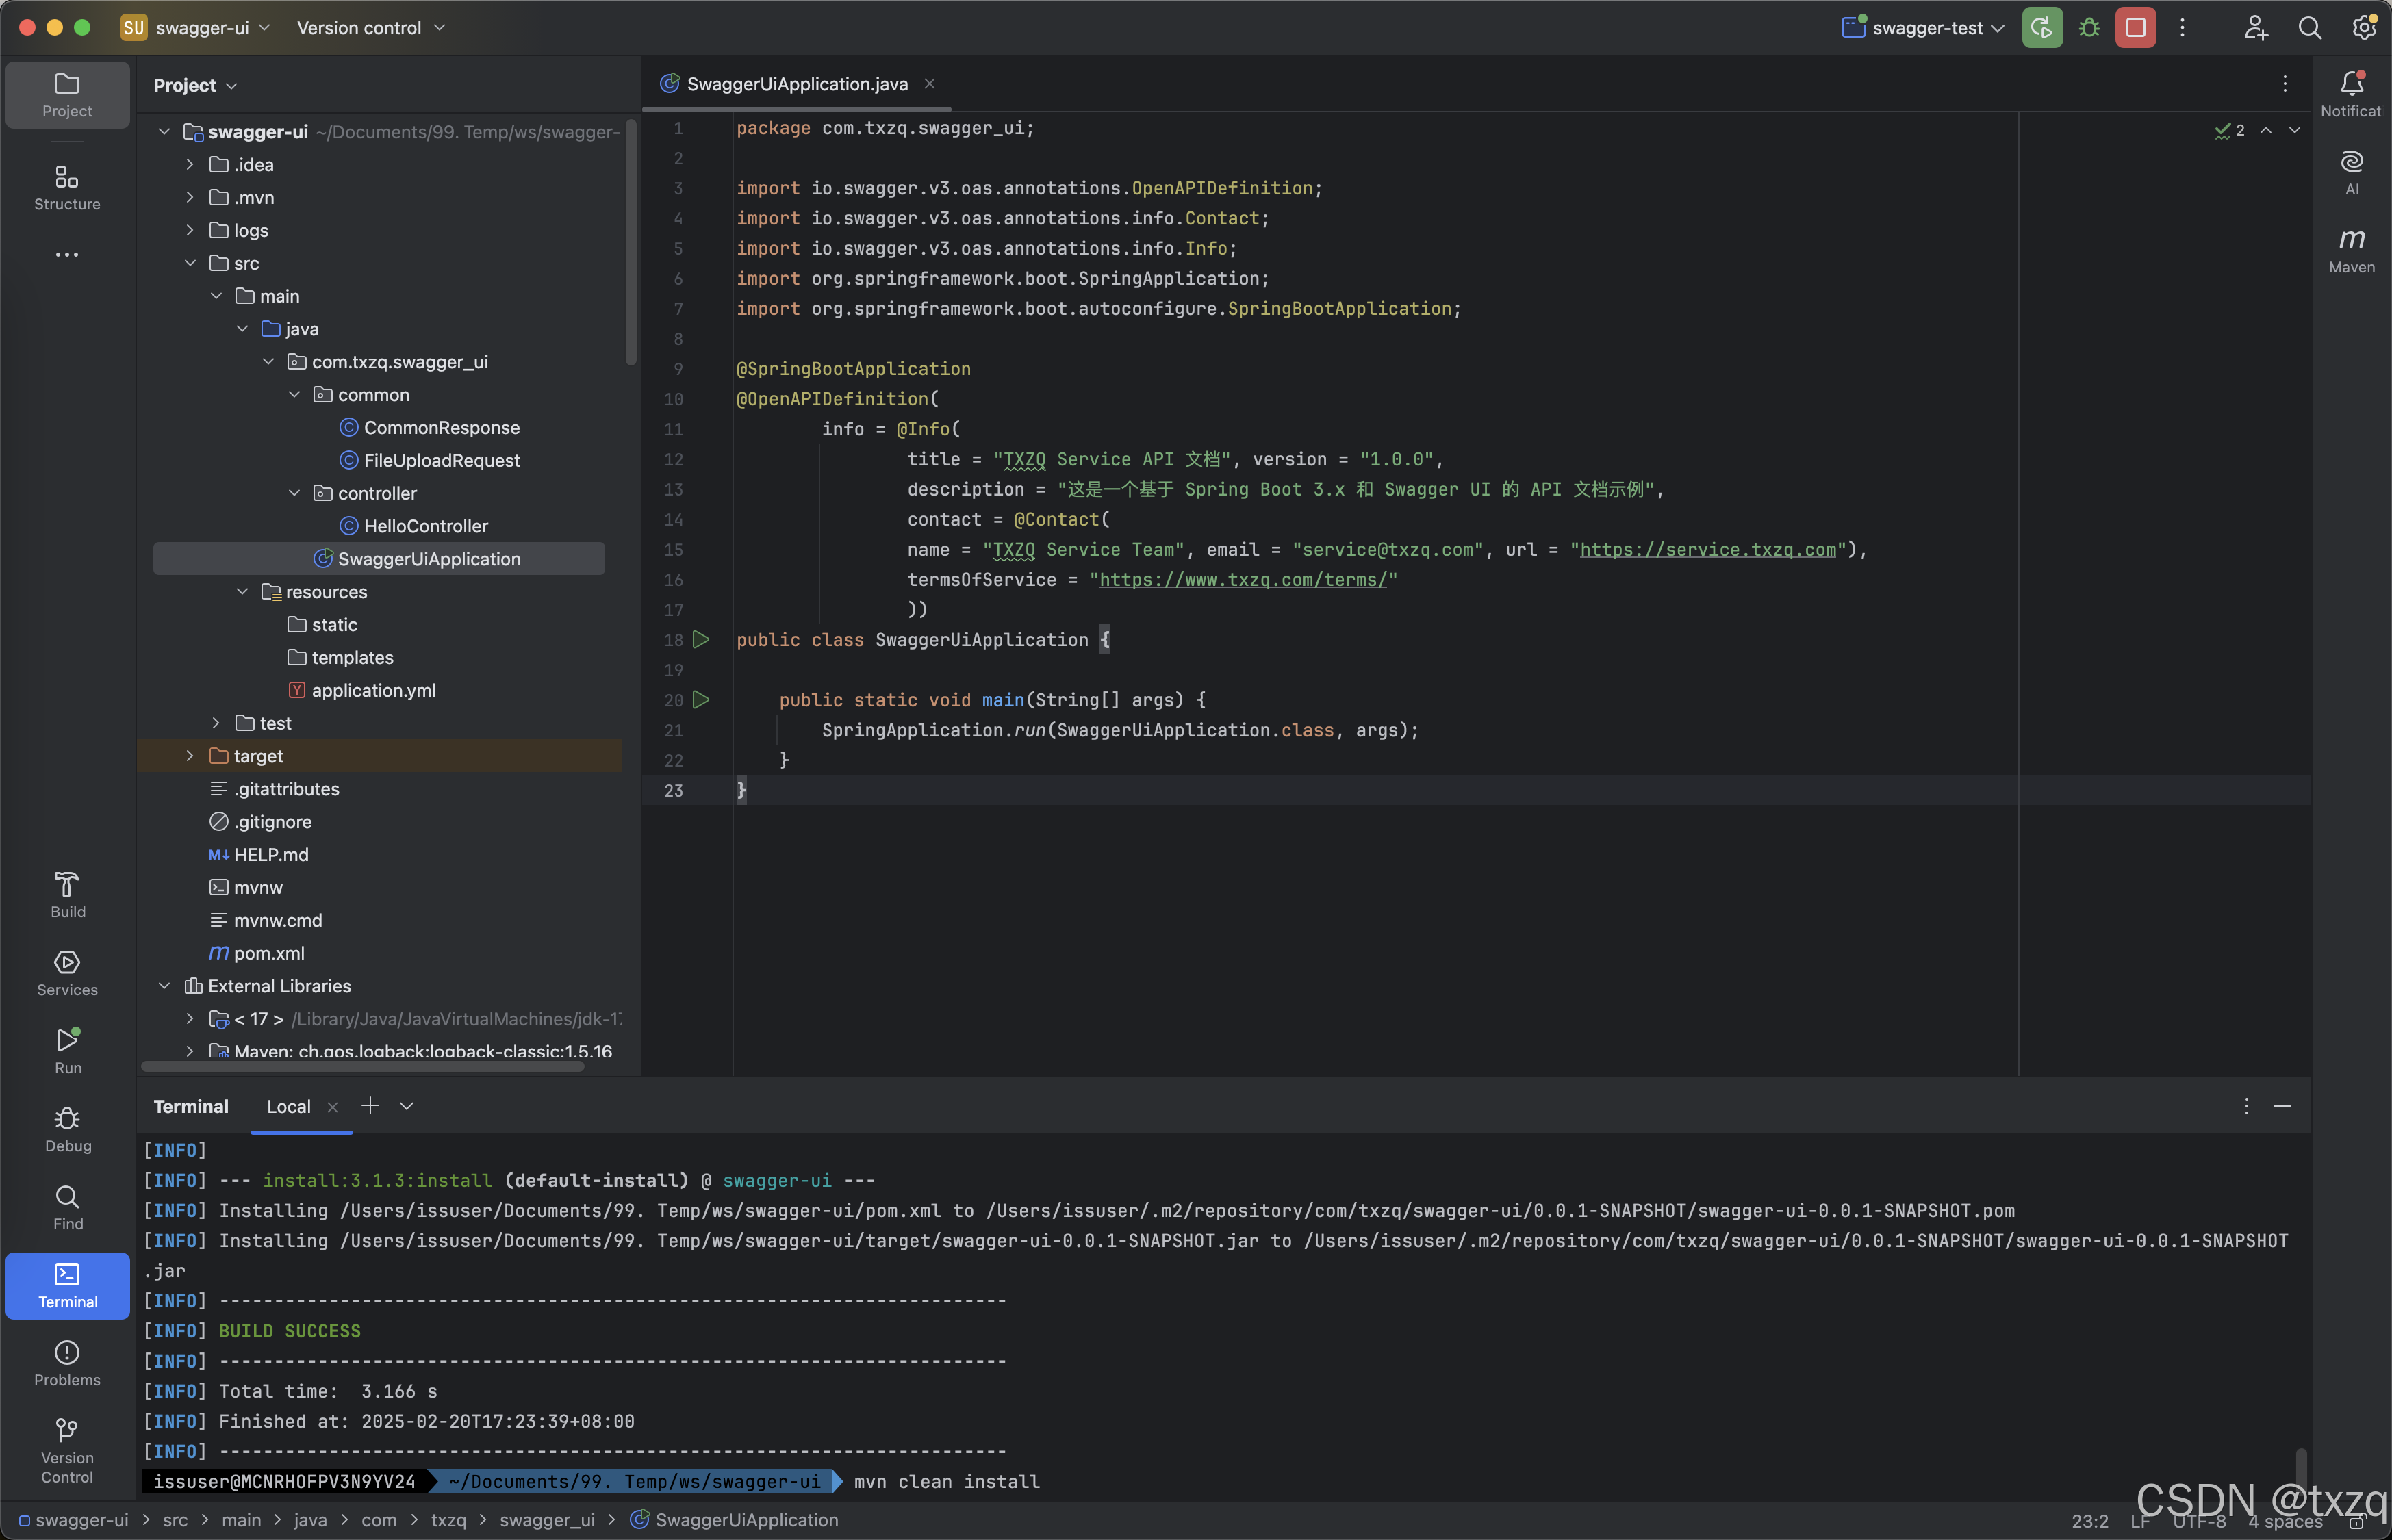This screenshot has height=1540, width=2392.
Task: Click the project tree horizontal scrollbar
Action: (362, 1067)
